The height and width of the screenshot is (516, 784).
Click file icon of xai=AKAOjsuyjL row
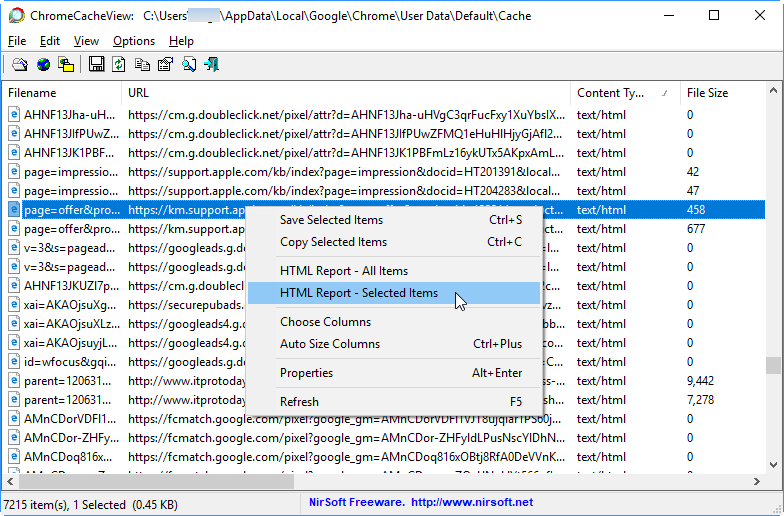14,343
